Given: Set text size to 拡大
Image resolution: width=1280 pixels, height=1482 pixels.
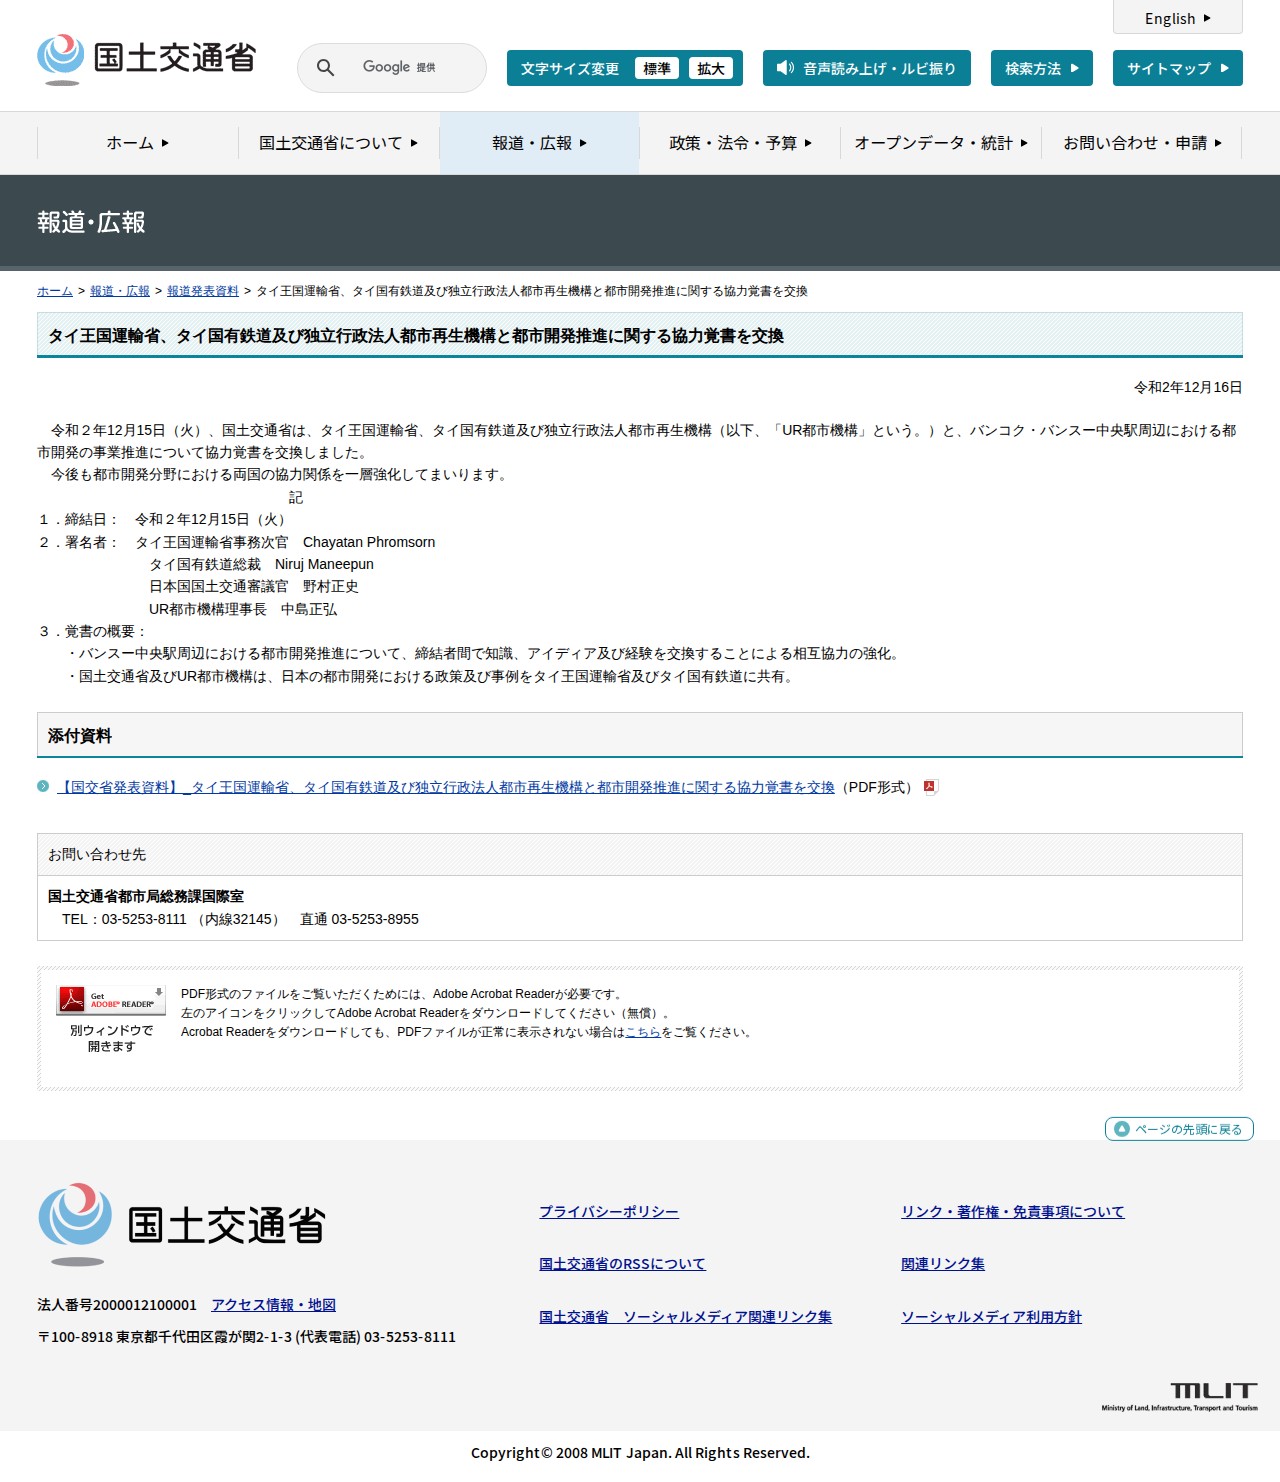Looking at the screenshot, I should point(711,68).
